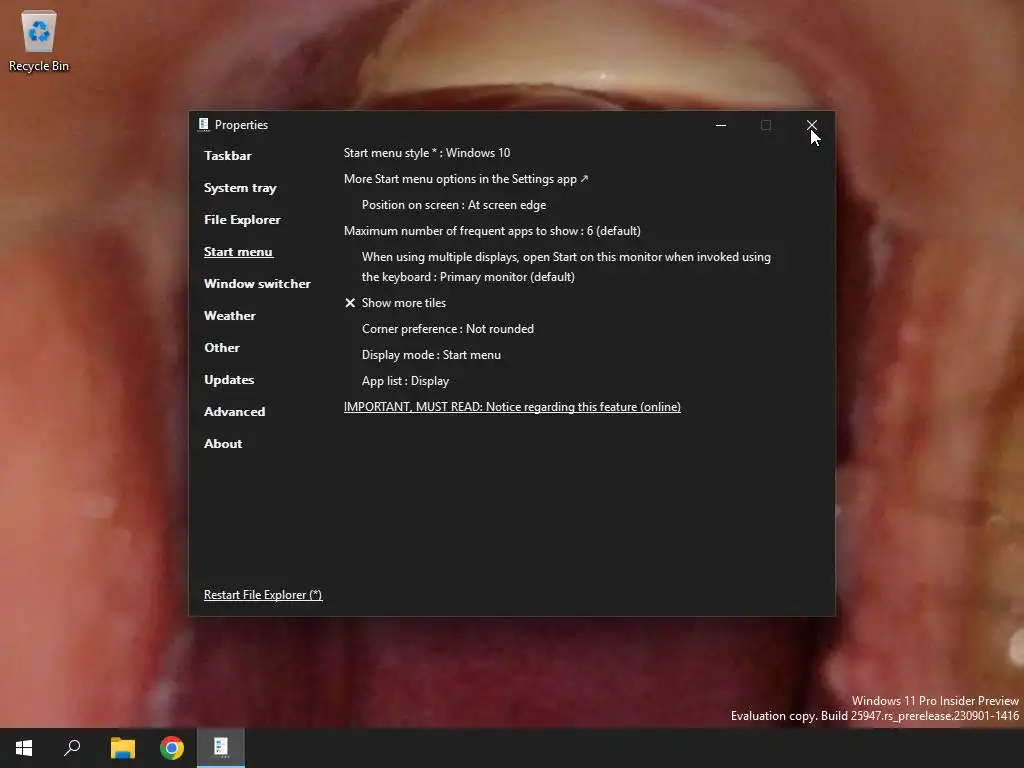Minimize the Properties window

click(721, 125)
